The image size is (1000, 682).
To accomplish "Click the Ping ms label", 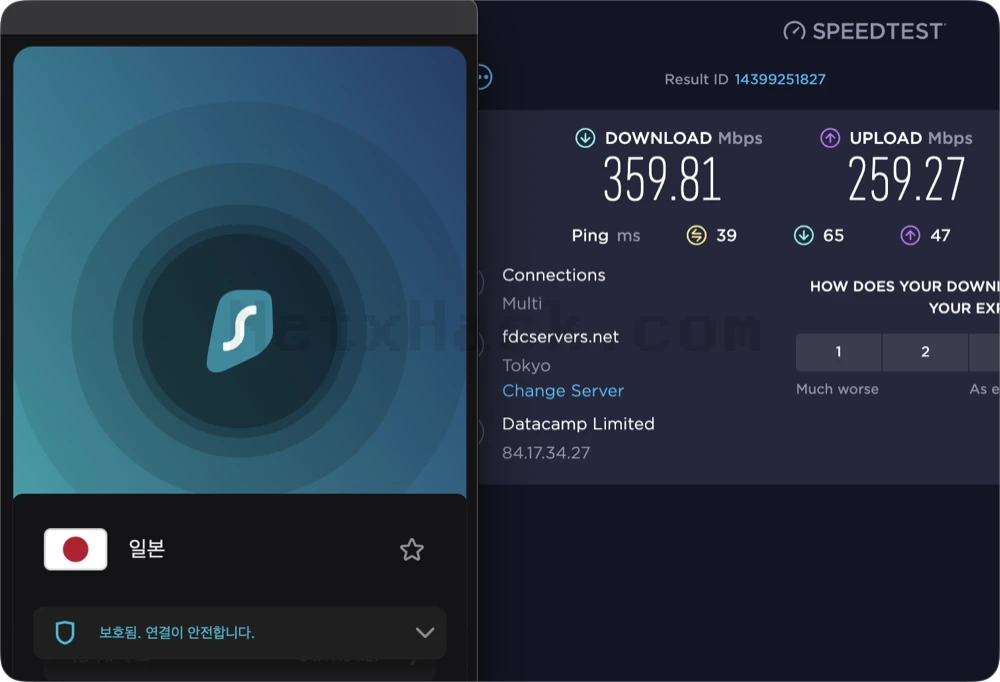I will tap(606, 235).
